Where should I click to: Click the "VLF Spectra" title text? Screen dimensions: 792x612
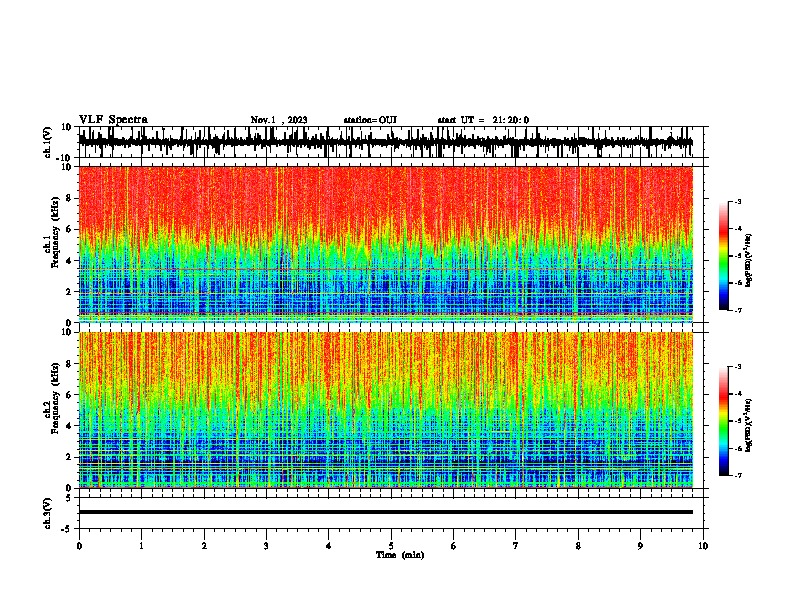[x=113, y=120]
